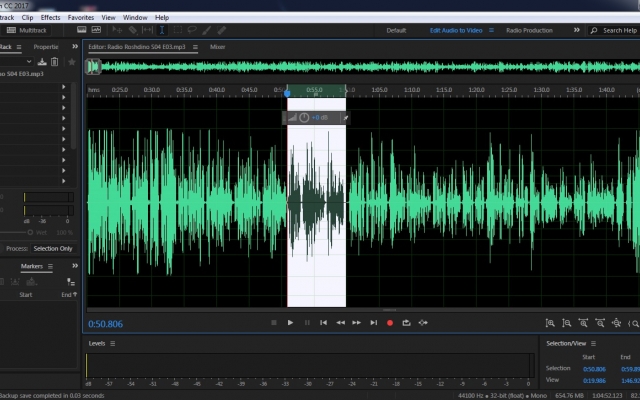Open the Process Selection Only dropdown
This screenshot has width=640, height=400.
[53, 249]
